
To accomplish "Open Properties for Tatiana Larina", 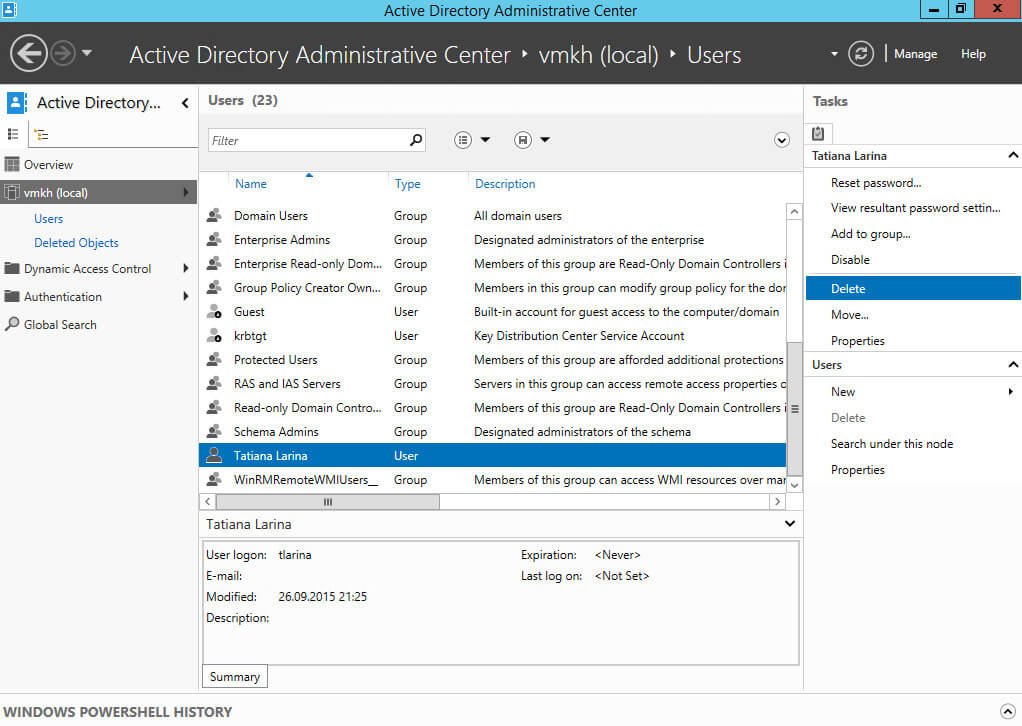I will click(x=857, y=341).
